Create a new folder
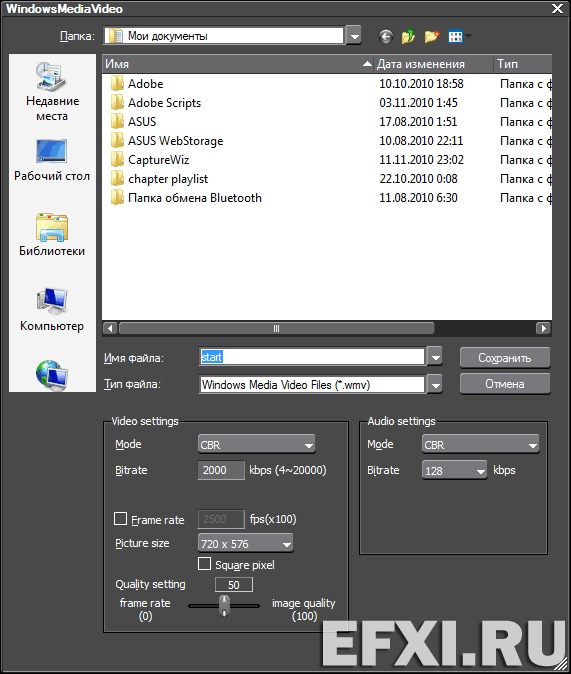 [432, 37]
